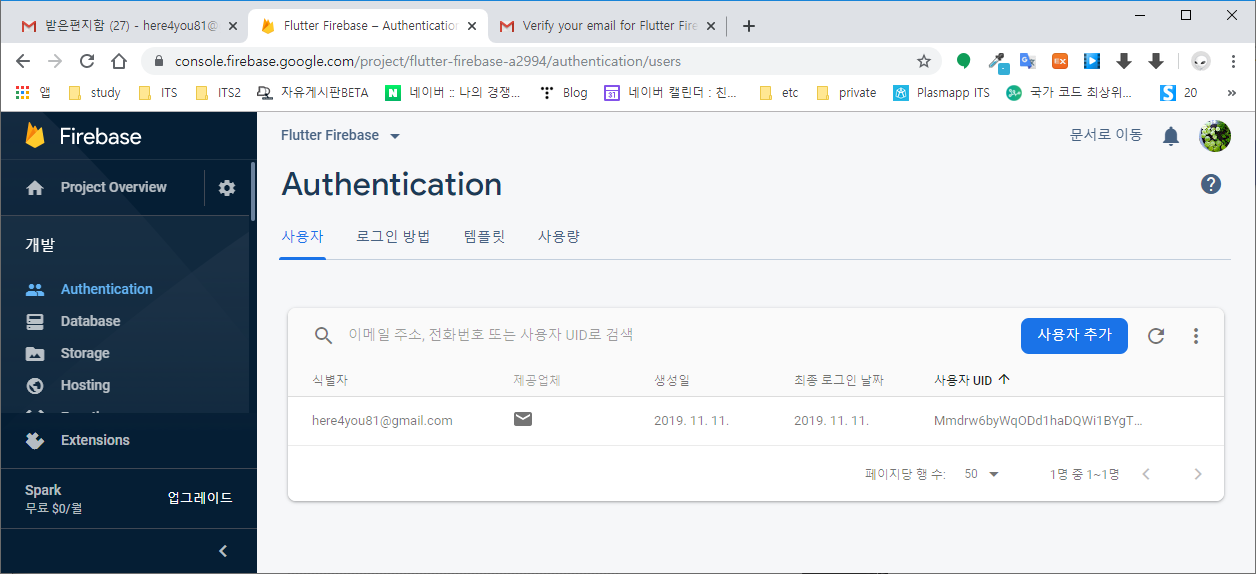1256x574 pixels.
Task: Sort by the 사용자 UID column header
Action: pyautogui.click(x=972, y=380)
